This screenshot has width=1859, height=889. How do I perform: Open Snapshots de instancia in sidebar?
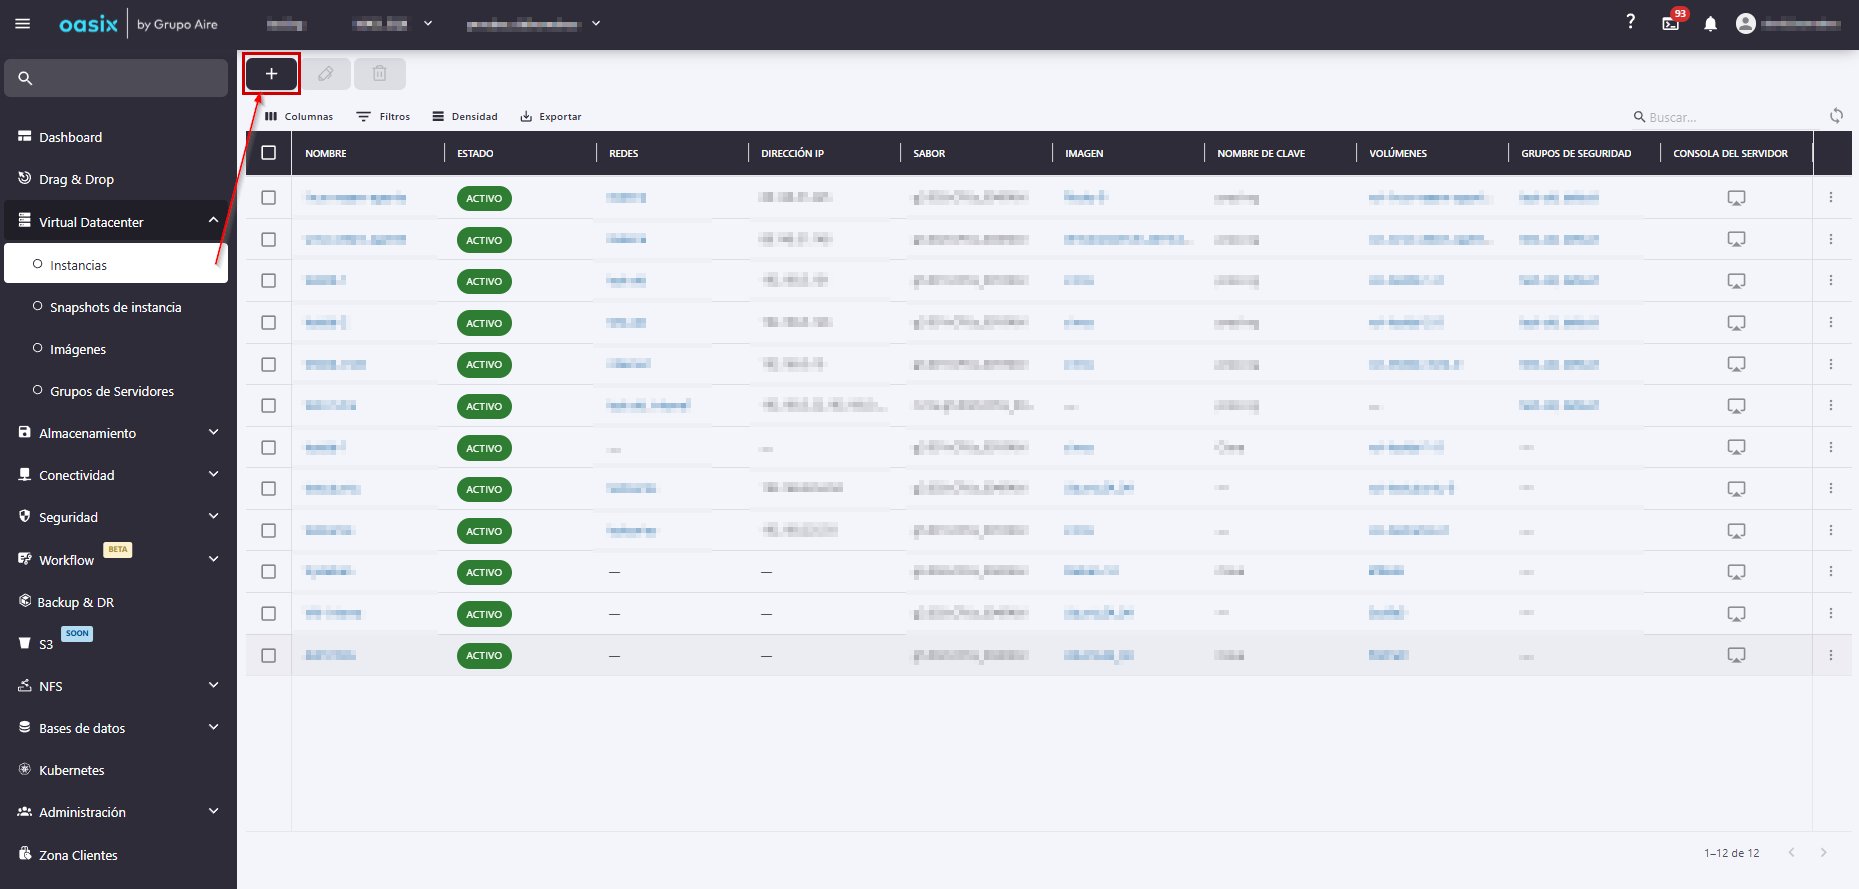[x=115, y=307]
